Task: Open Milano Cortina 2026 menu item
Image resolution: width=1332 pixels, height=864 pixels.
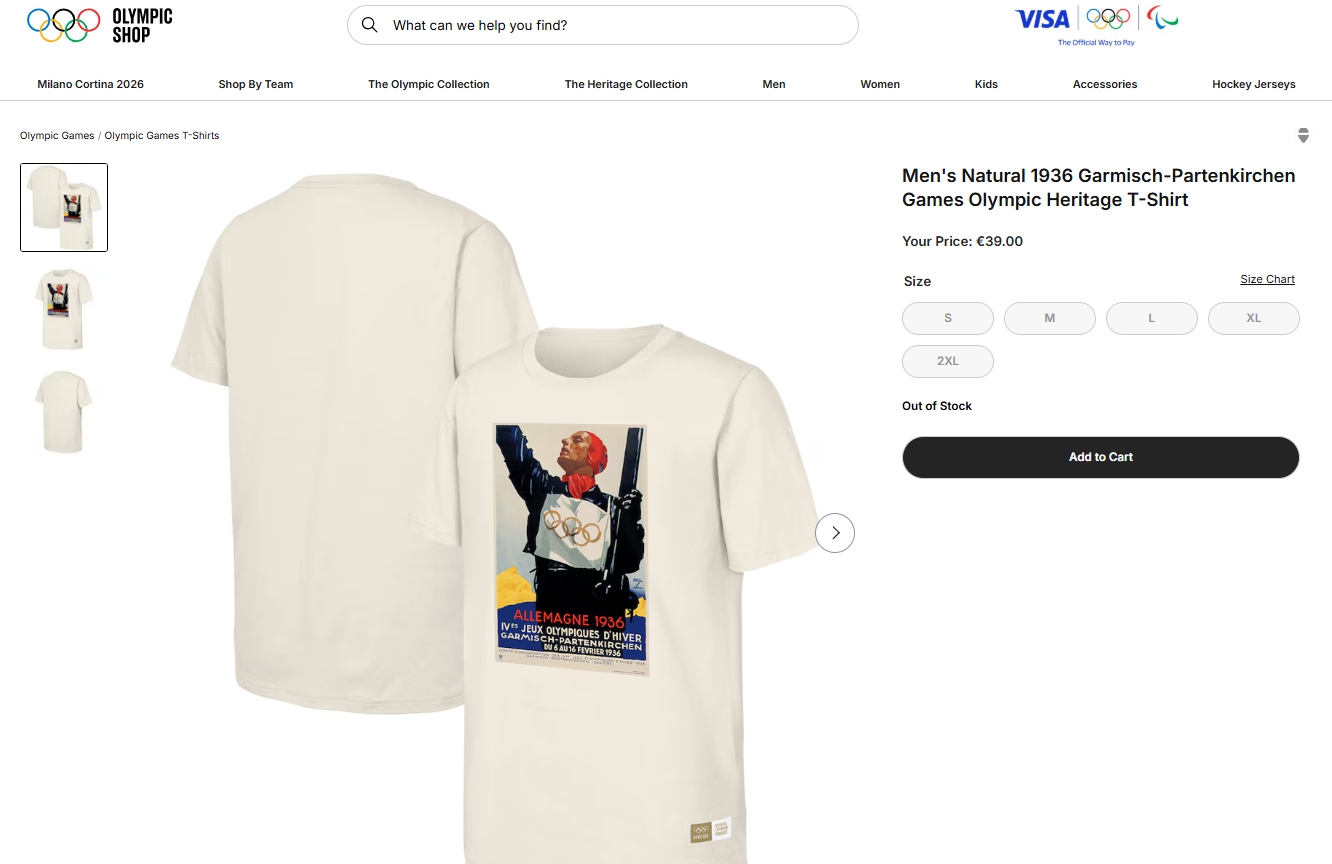Action: point(91,84)
